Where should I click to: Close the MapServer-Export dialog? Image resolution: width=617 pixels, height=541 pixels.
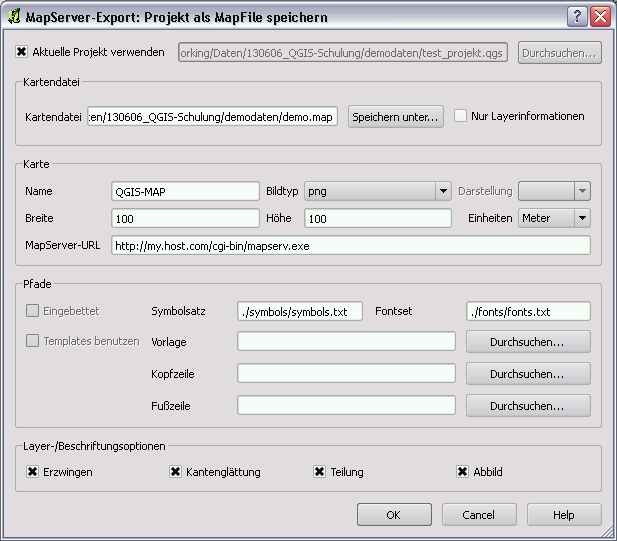[x=600, y=16]
